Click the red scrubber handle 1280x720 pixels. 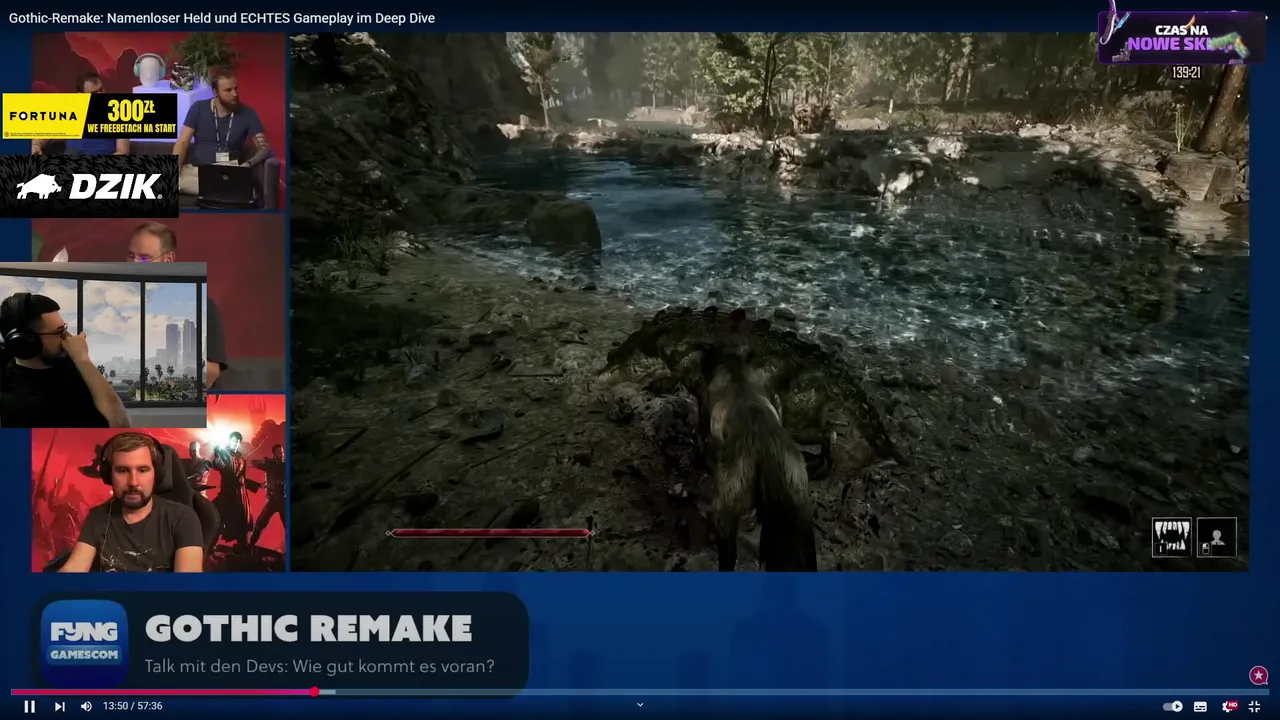pos(315,692)
